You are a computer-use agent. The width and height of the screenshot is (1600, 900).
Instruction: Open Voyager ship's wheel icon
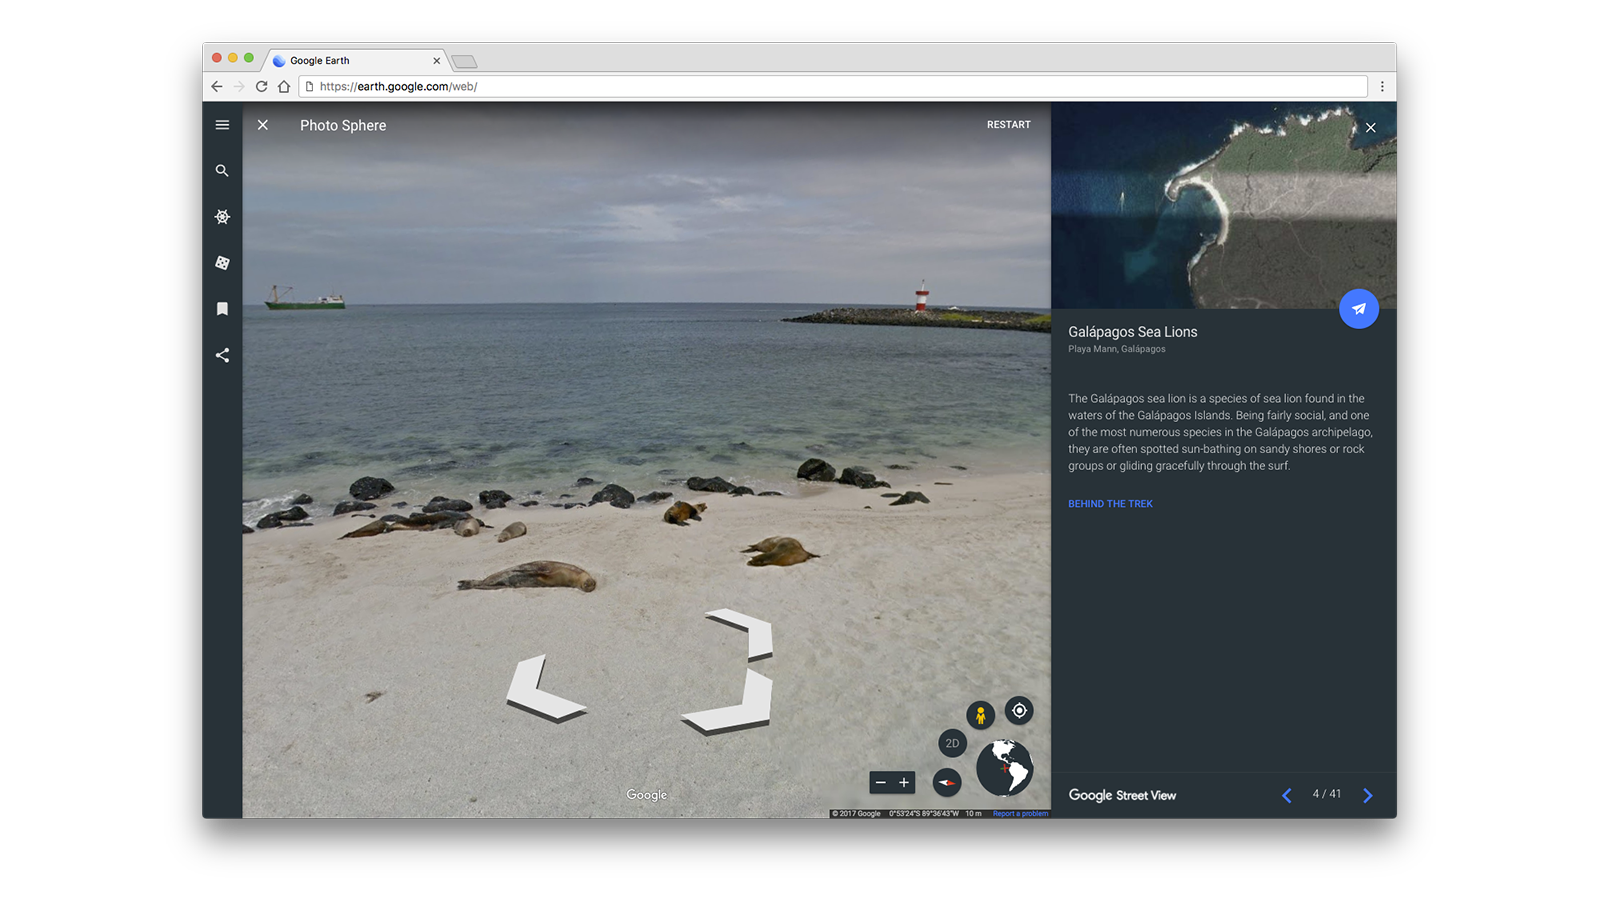coord(222,217)
